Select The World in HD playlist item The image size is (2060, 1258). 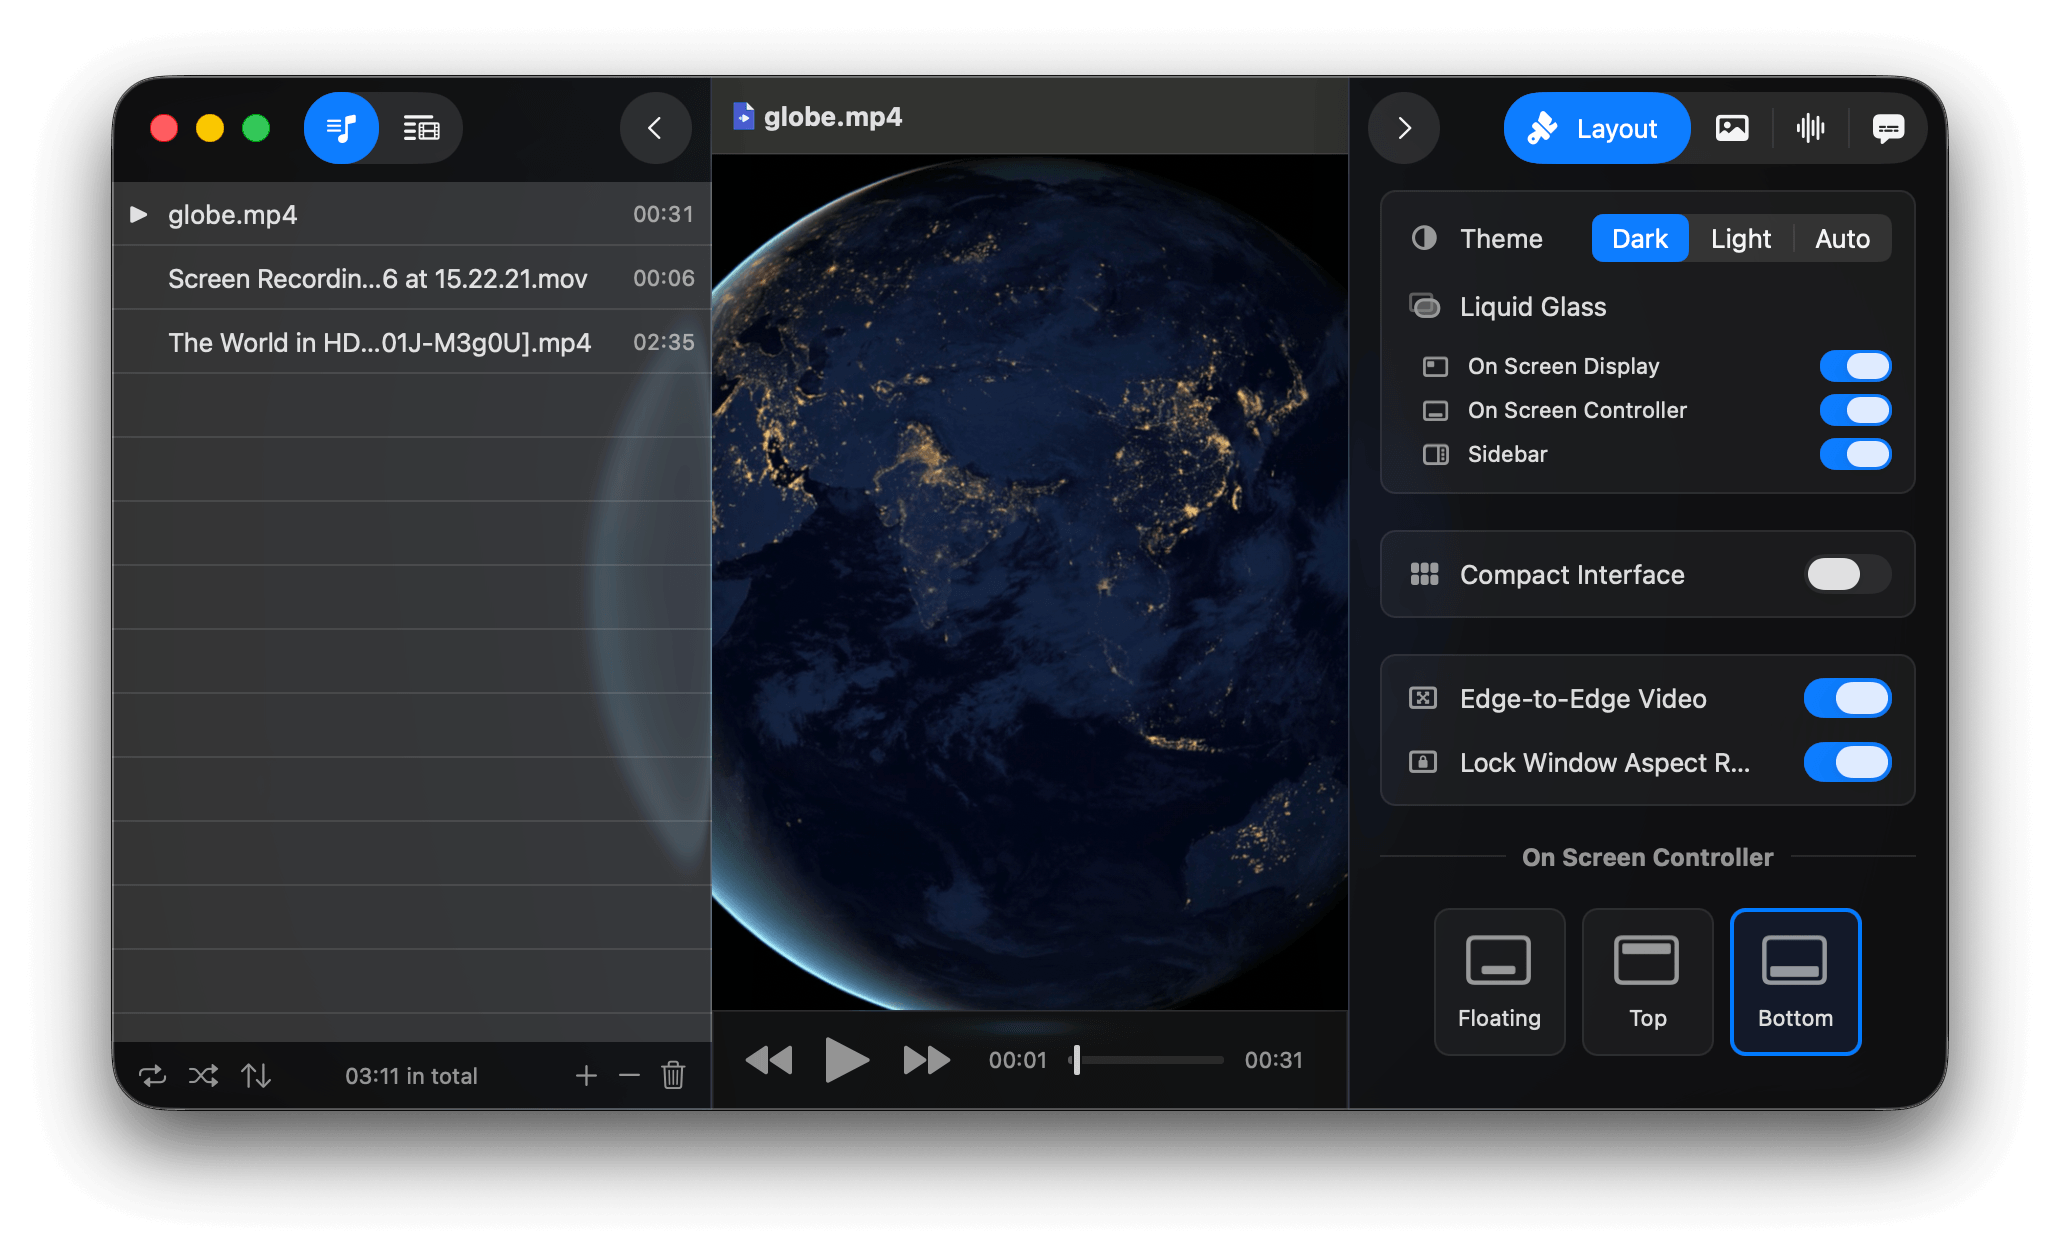point(412,342)
